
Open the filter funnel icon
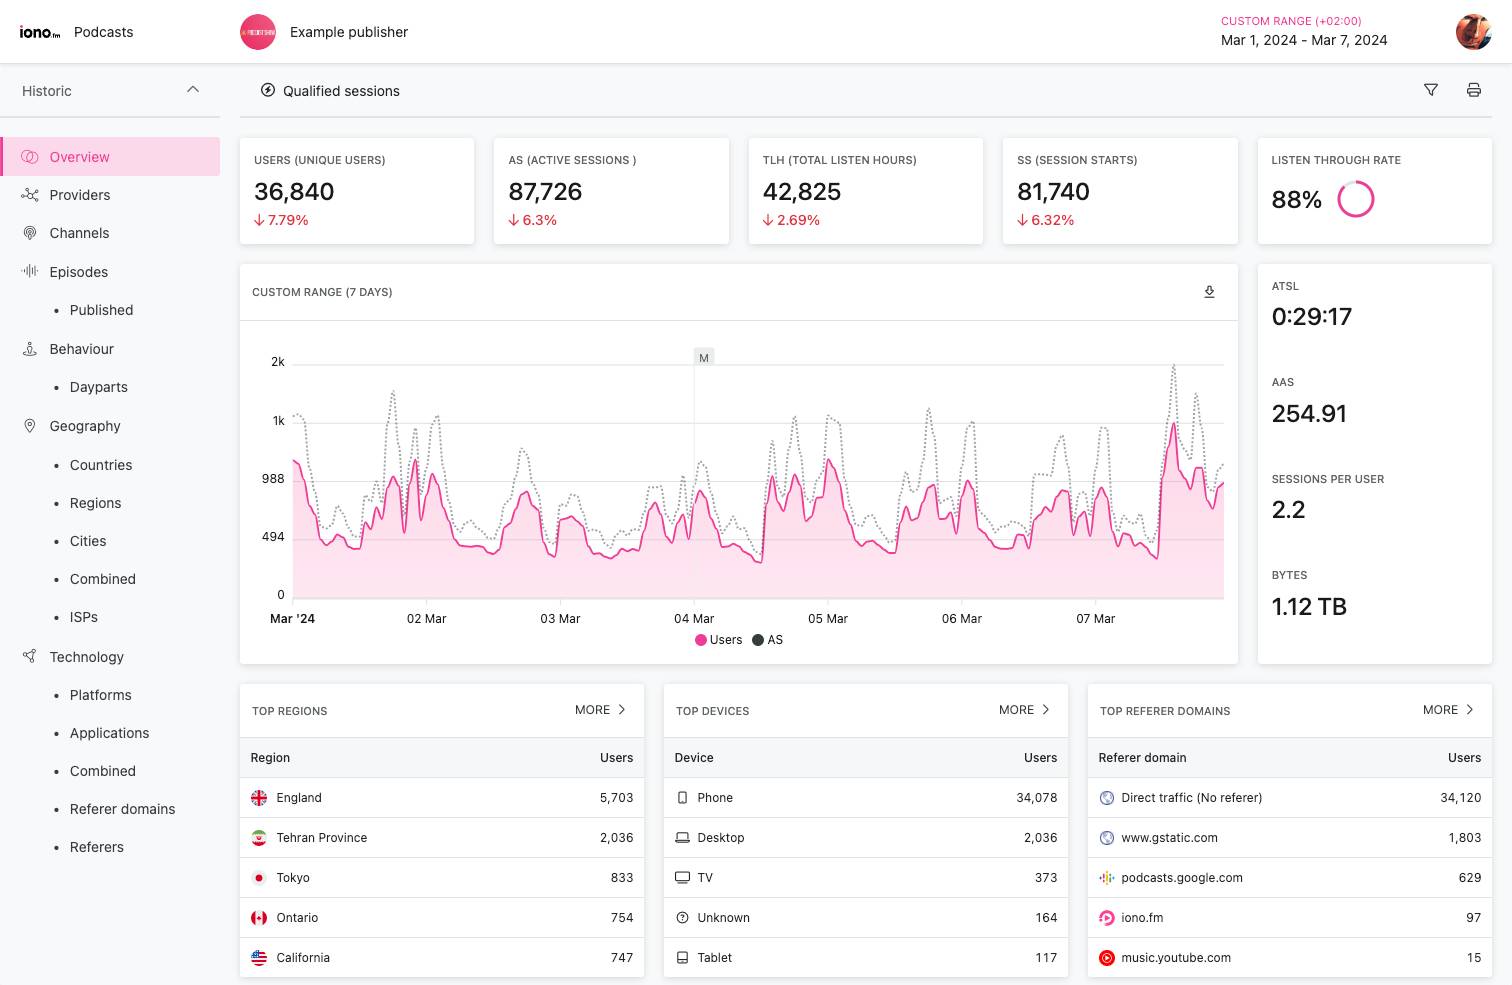[1431, 90]
